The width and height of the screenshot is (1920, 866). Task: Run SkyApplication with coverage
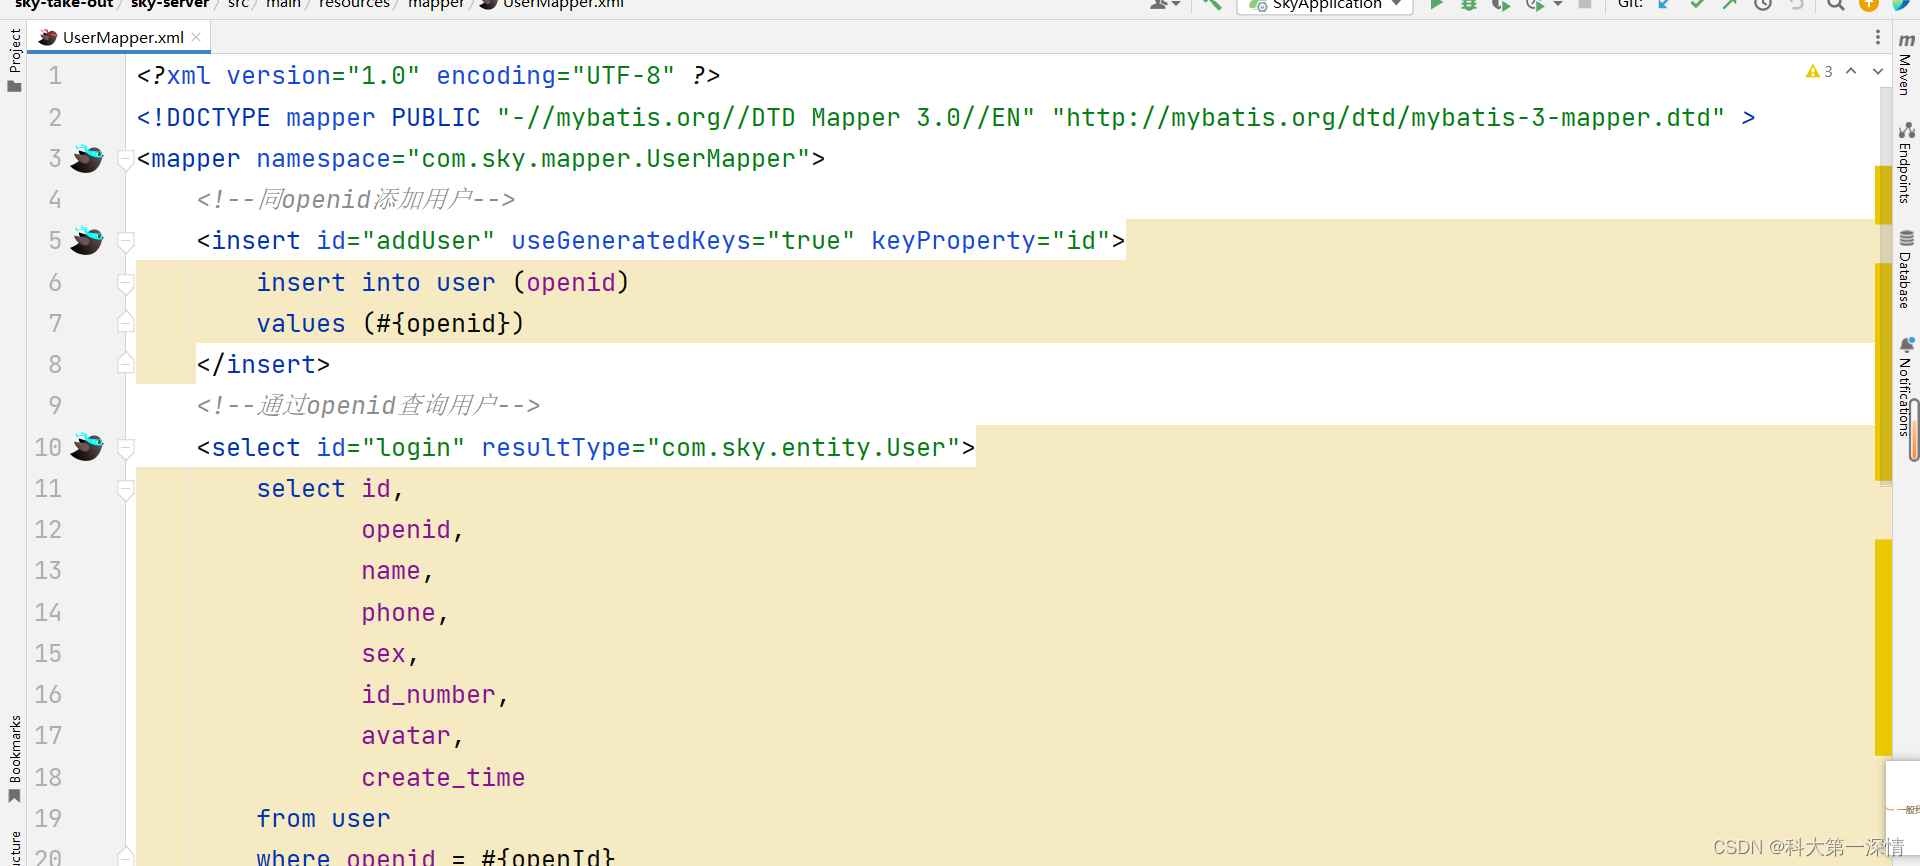1501,5
